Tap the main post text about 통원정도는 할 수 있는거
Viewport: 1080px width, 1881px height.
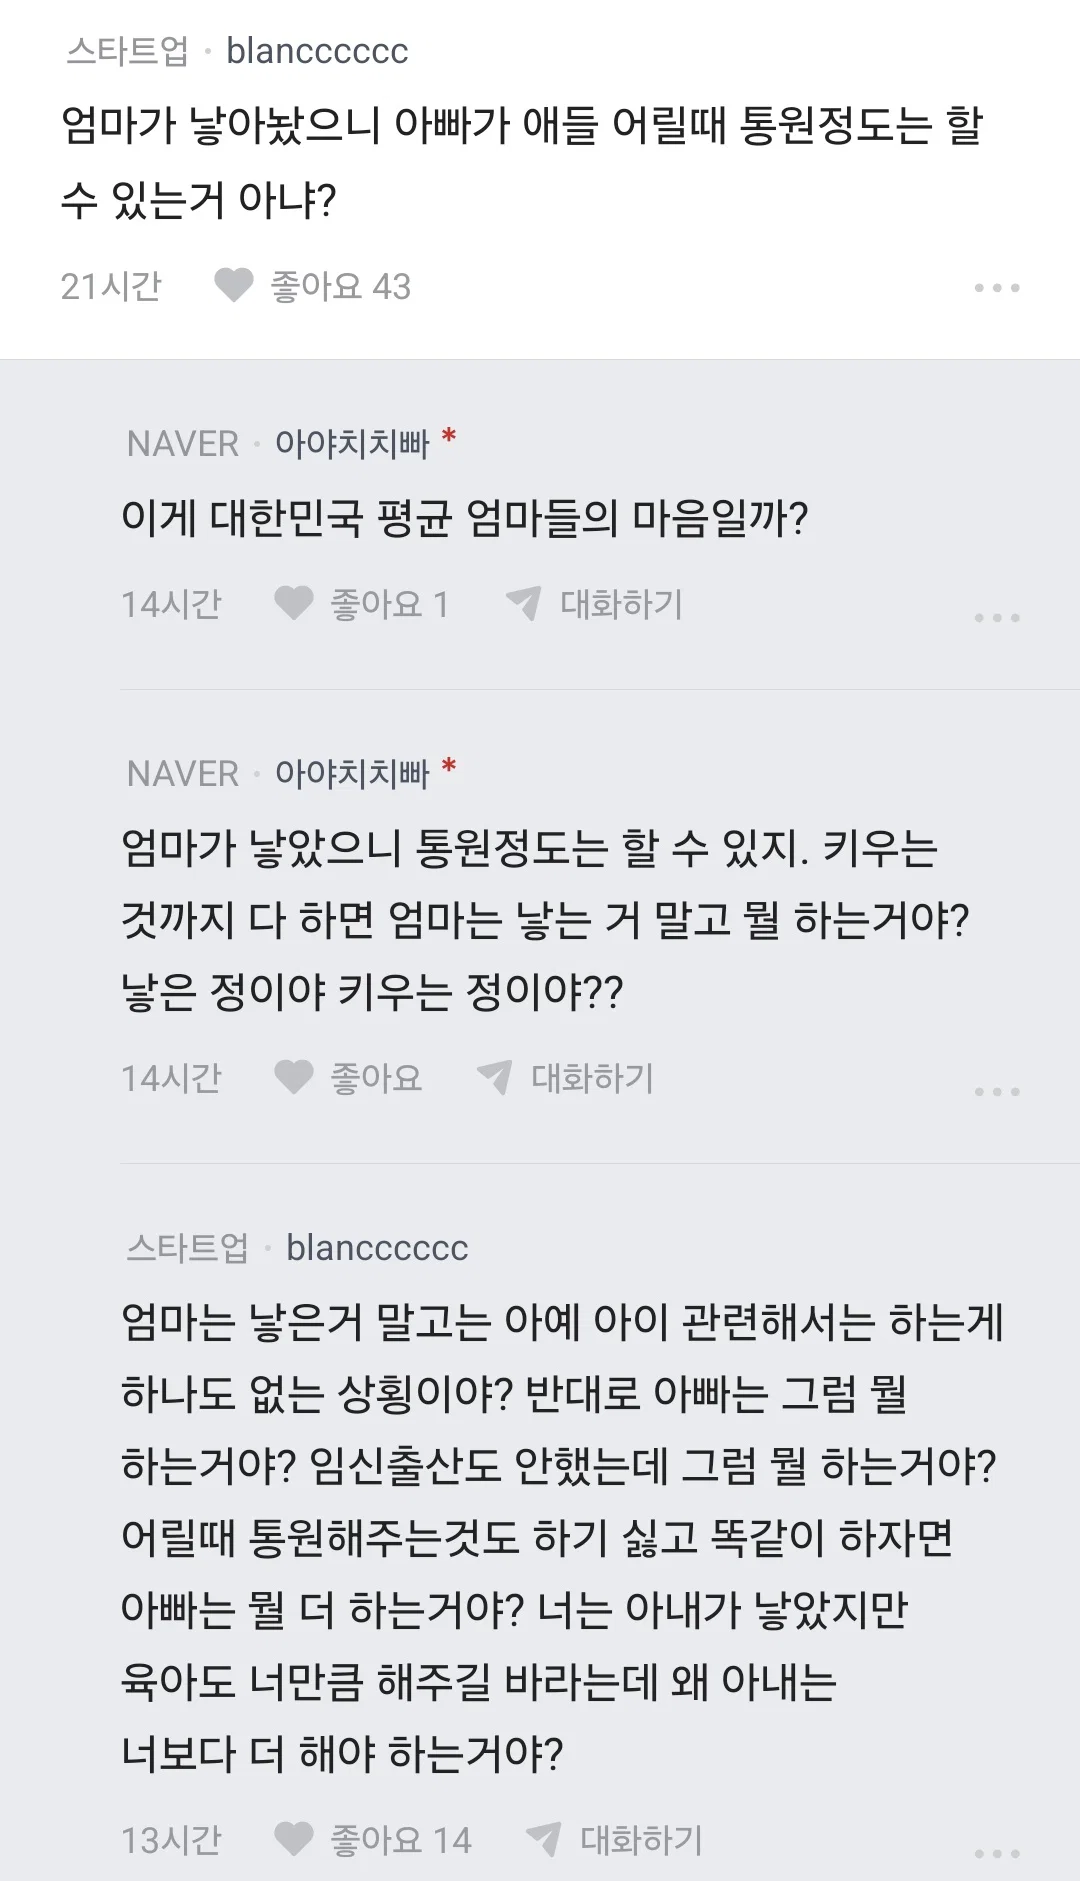[522, 162]
